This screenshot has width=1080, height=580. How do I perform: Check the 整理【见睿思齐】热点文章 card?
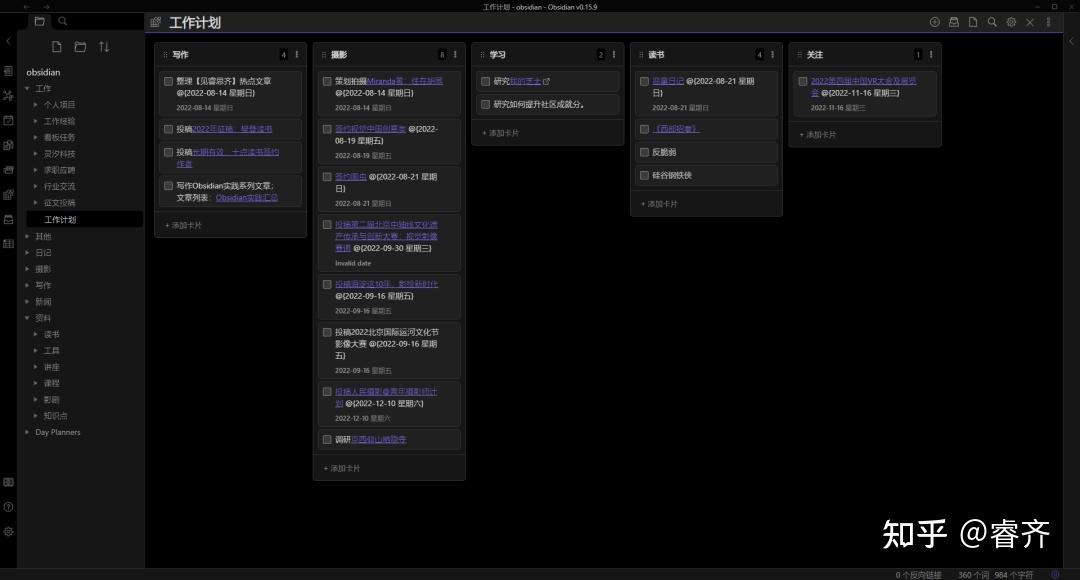pos(168,81)
